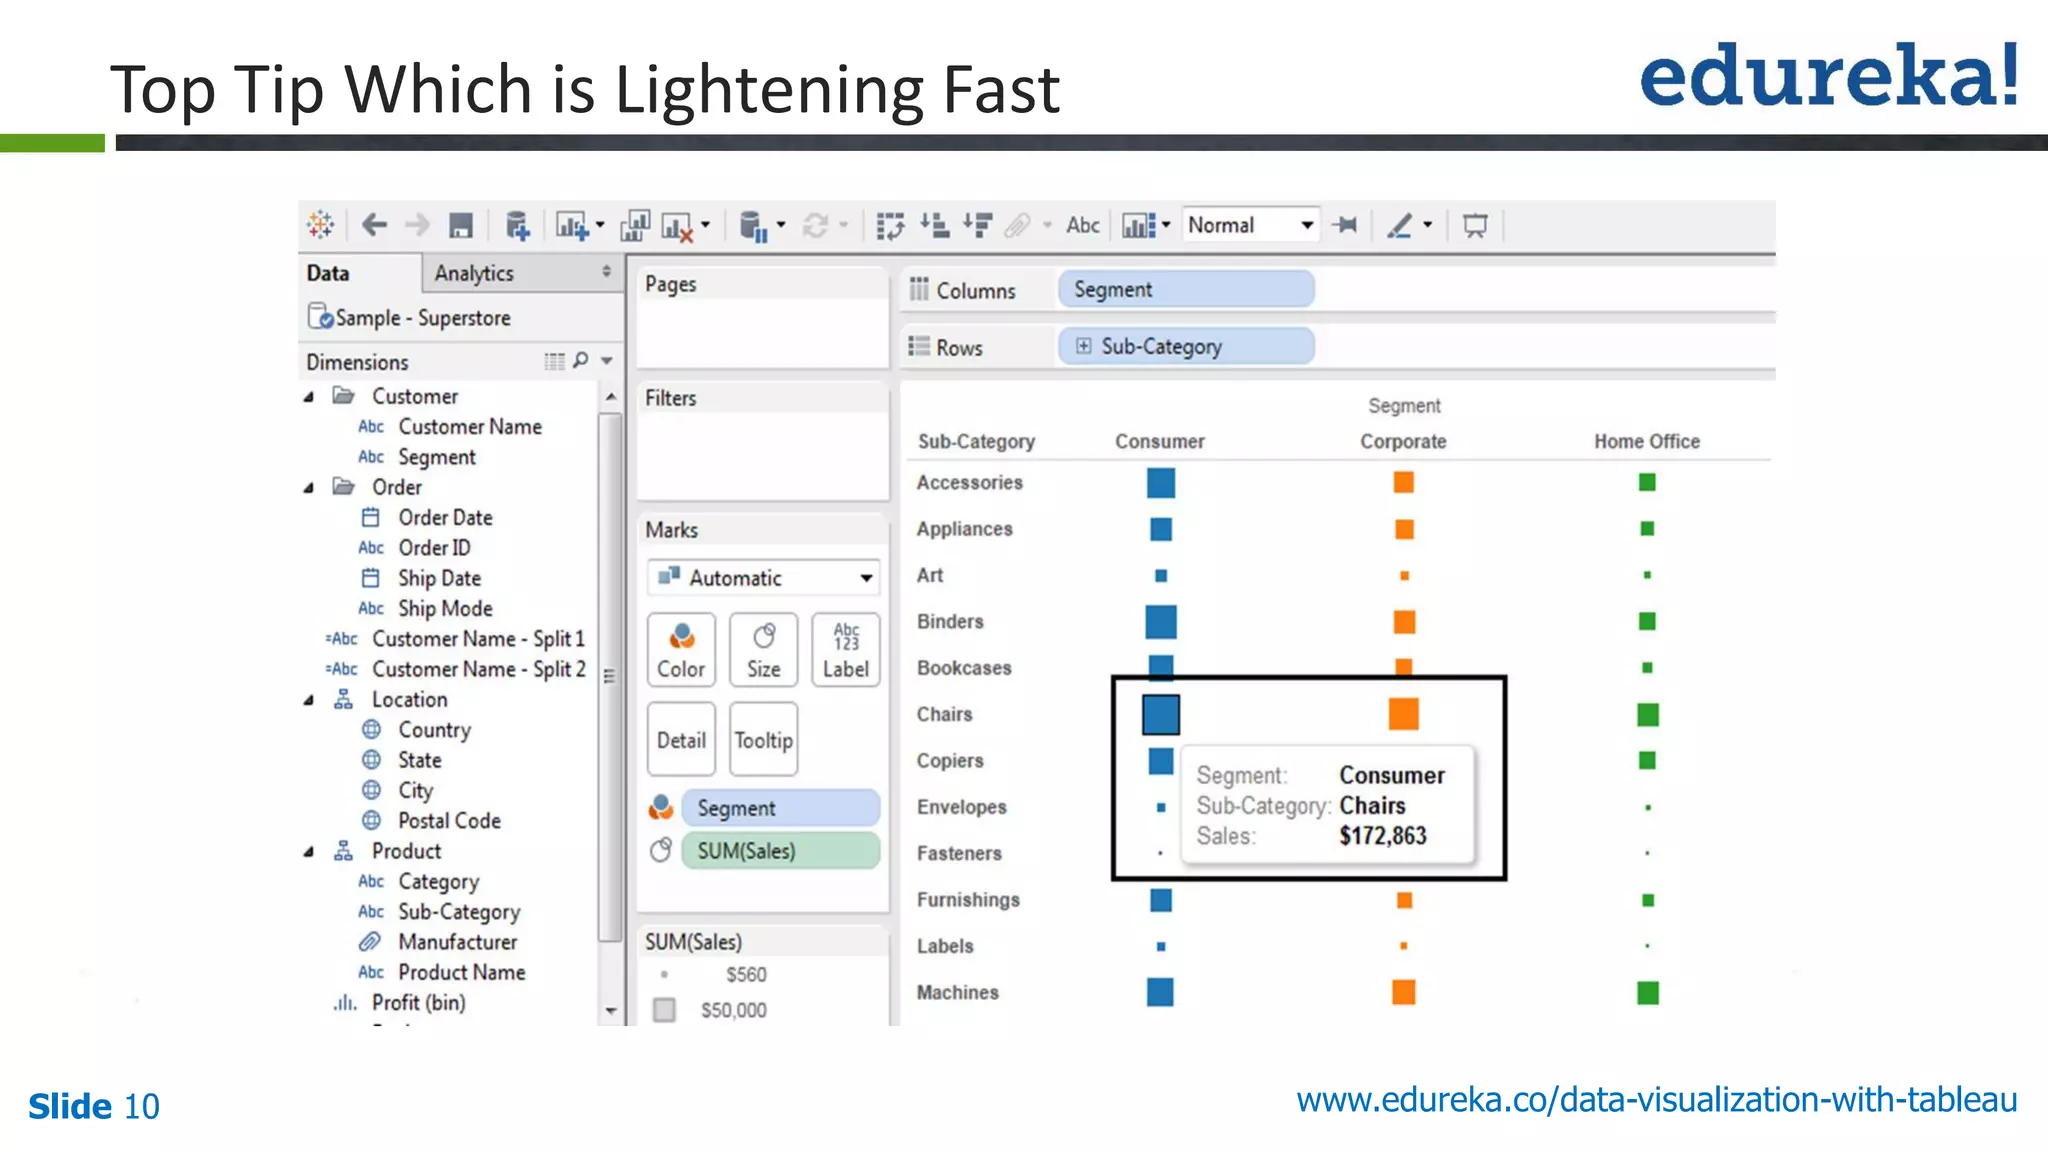Click the Presentation Mode icon
This screenshot has width=2048, height=1152.
(1475, 225)
